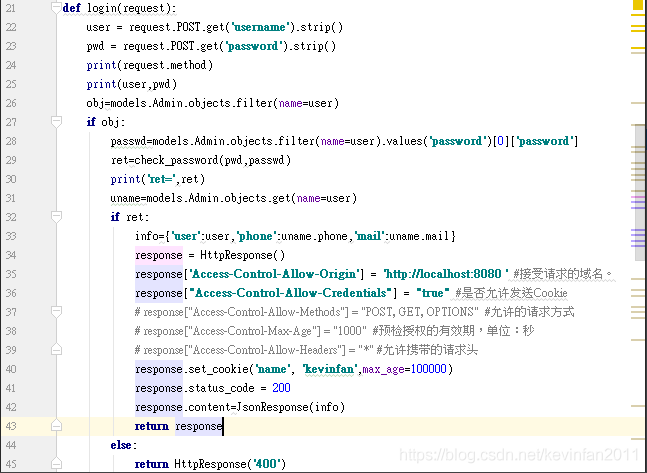647x473 pixels.
Task: Click the "true" string on line 36
Action: 432,293
